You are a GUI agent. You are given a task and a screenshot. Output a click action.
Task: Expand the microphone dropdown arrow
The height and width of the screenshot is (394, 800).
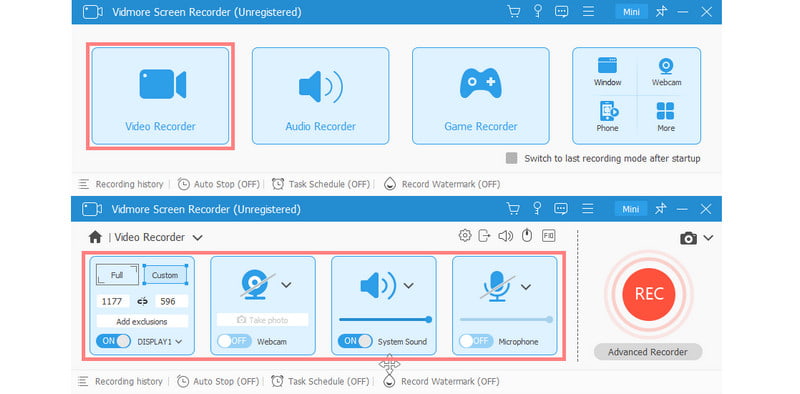(x=526, y=287)
